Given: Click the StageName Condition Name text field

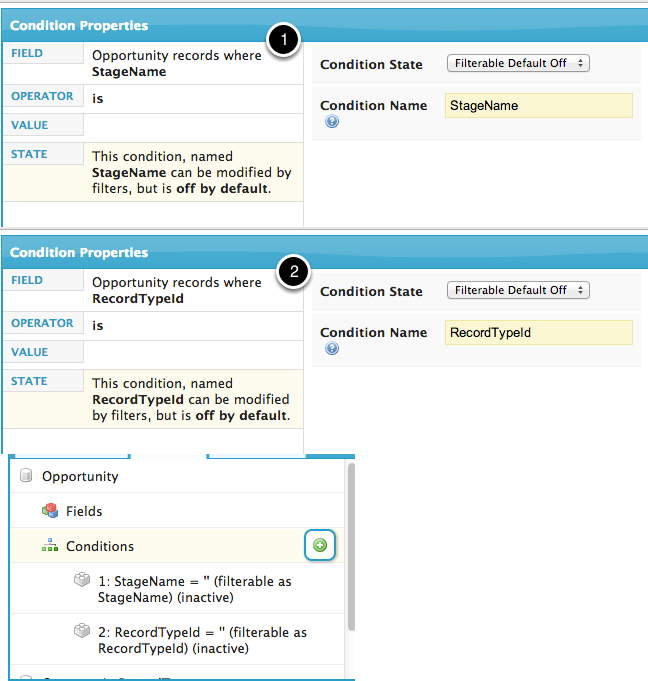Looking at the screenshot, I should click(538, 106).
